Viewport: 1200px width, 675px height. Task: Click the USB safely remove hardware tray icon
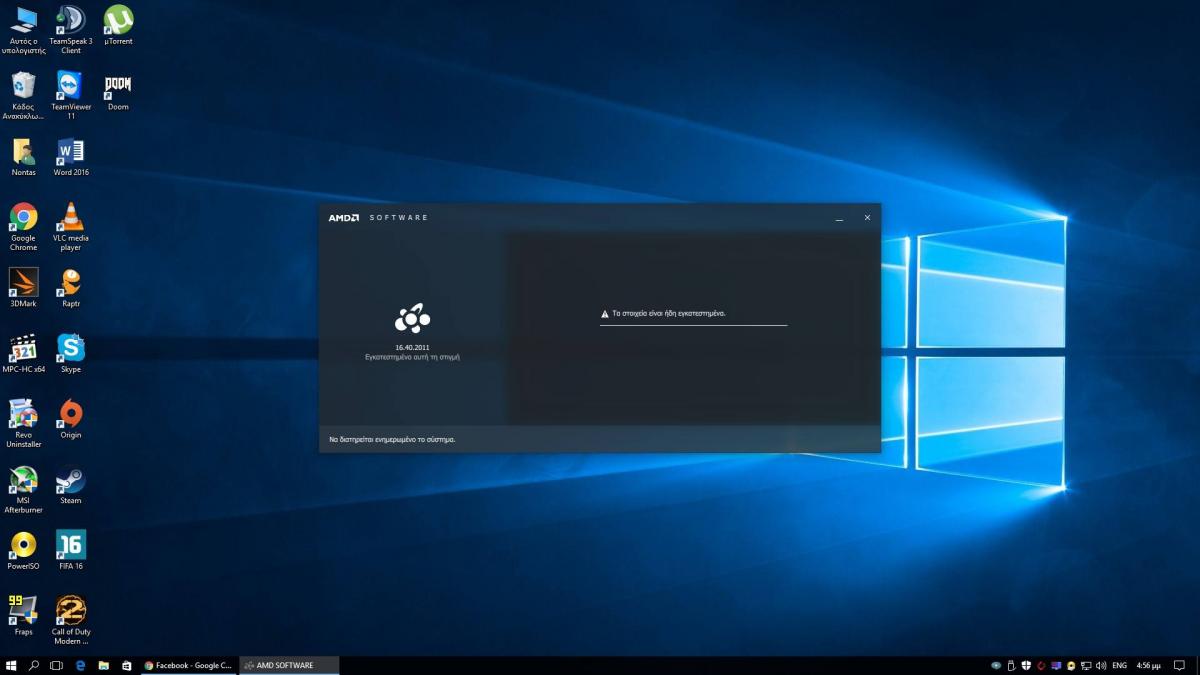[x=1010, y=665]
